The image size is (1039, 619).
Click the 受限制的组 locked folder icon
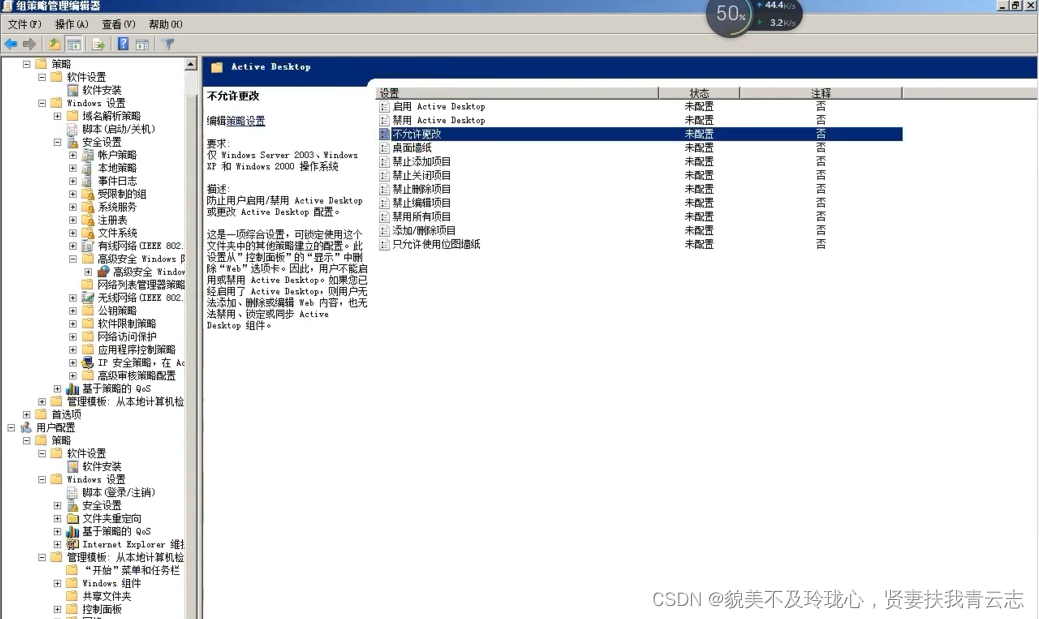[x=87, y=194]
